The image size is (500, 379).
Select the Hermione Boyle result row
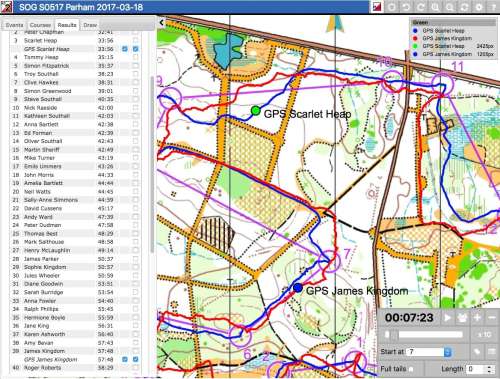[75, 318]
